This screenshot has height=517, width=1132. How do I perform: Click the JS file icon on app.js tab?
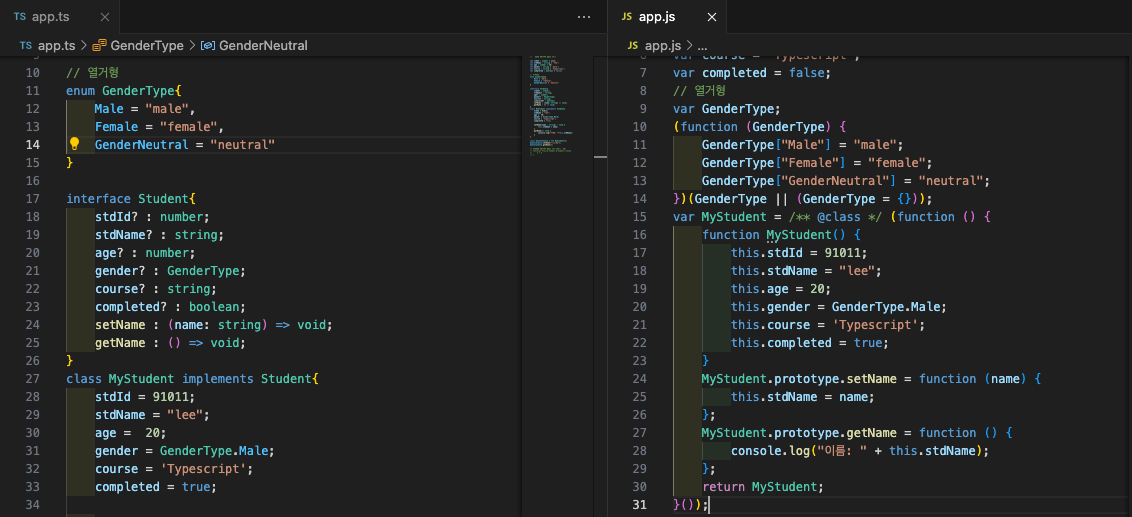(x=627, y=17)
